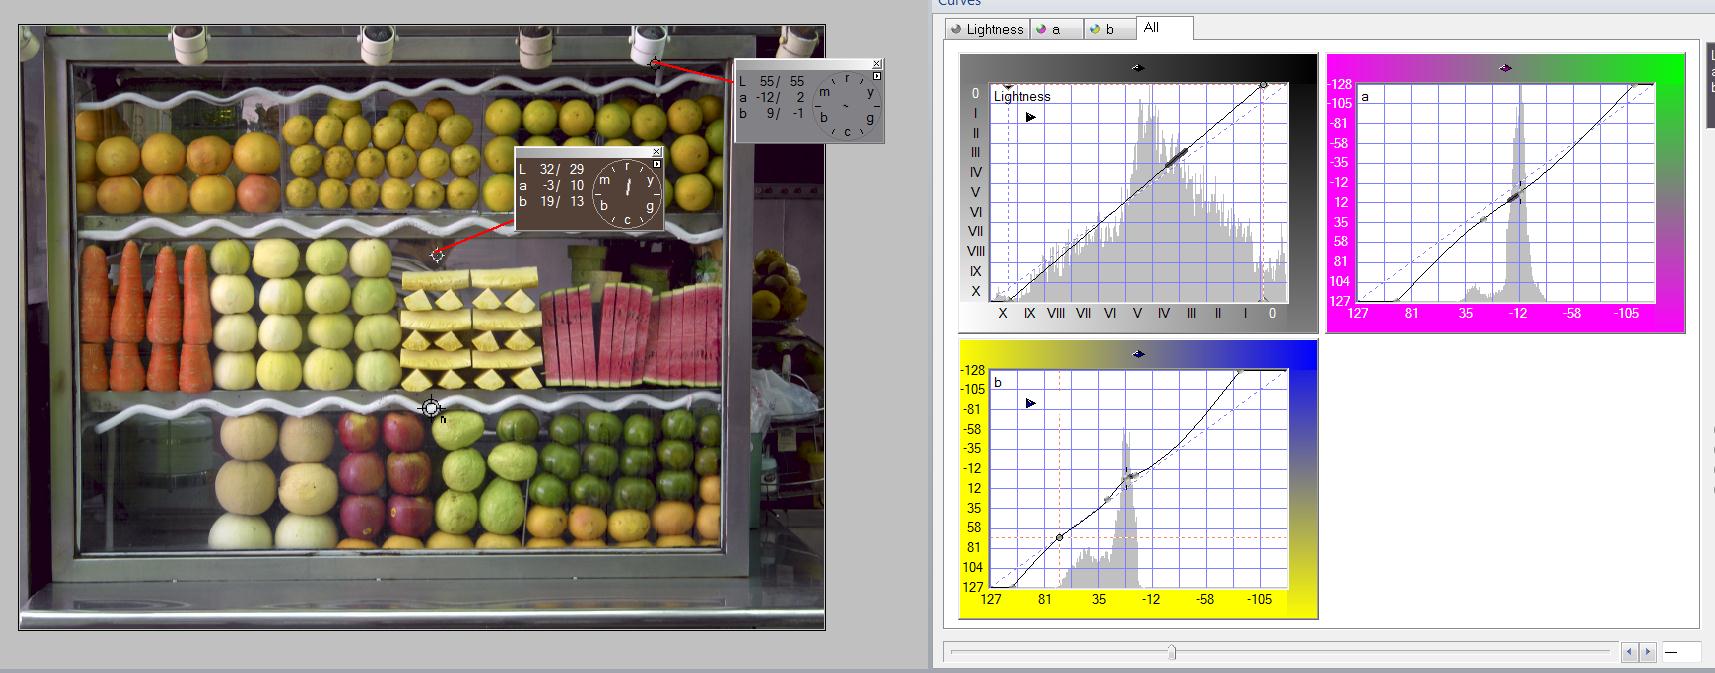Expand the gray sampler box options arrow
The height and width of the screenshot is (673, 1715).
(x=877, y=76)
